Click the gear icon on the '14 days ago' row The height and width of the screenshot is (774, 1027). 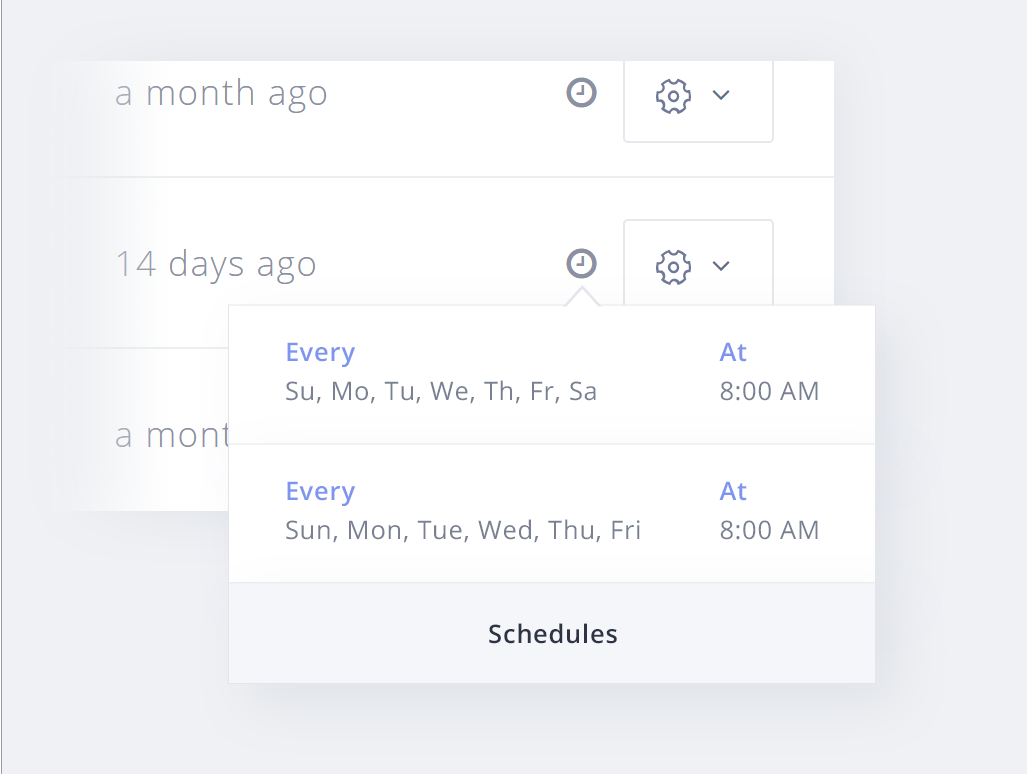[673, 266]
